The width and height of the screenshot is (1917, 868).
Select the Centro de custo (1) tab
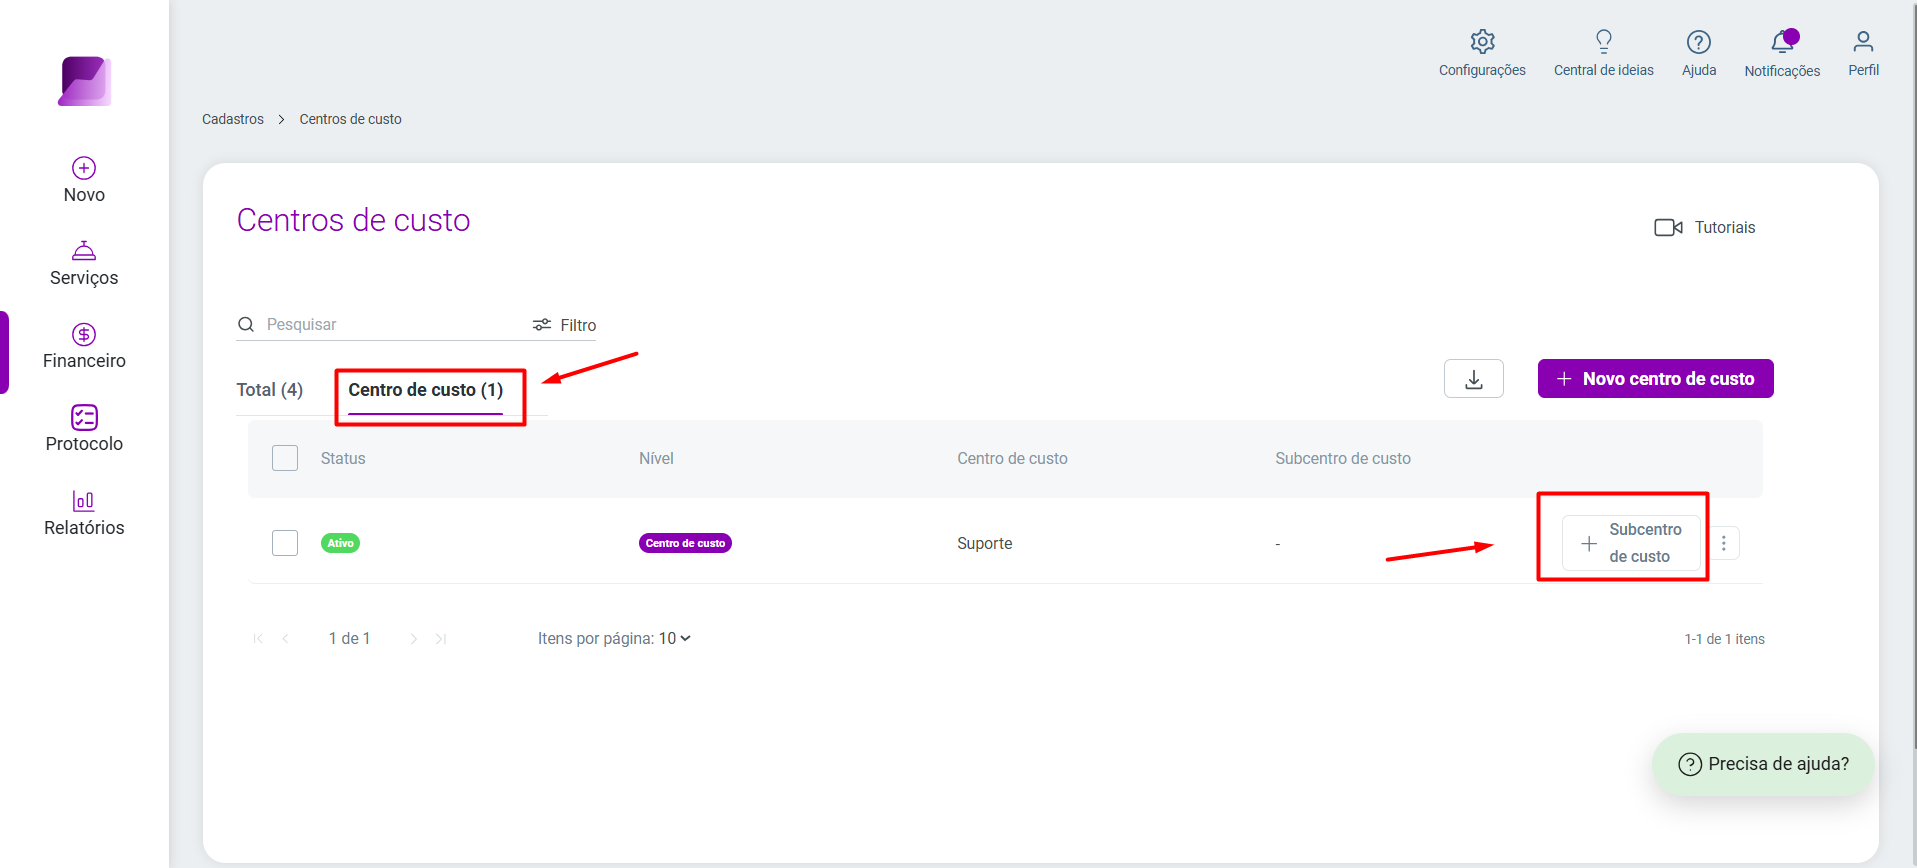pos(426,390)
